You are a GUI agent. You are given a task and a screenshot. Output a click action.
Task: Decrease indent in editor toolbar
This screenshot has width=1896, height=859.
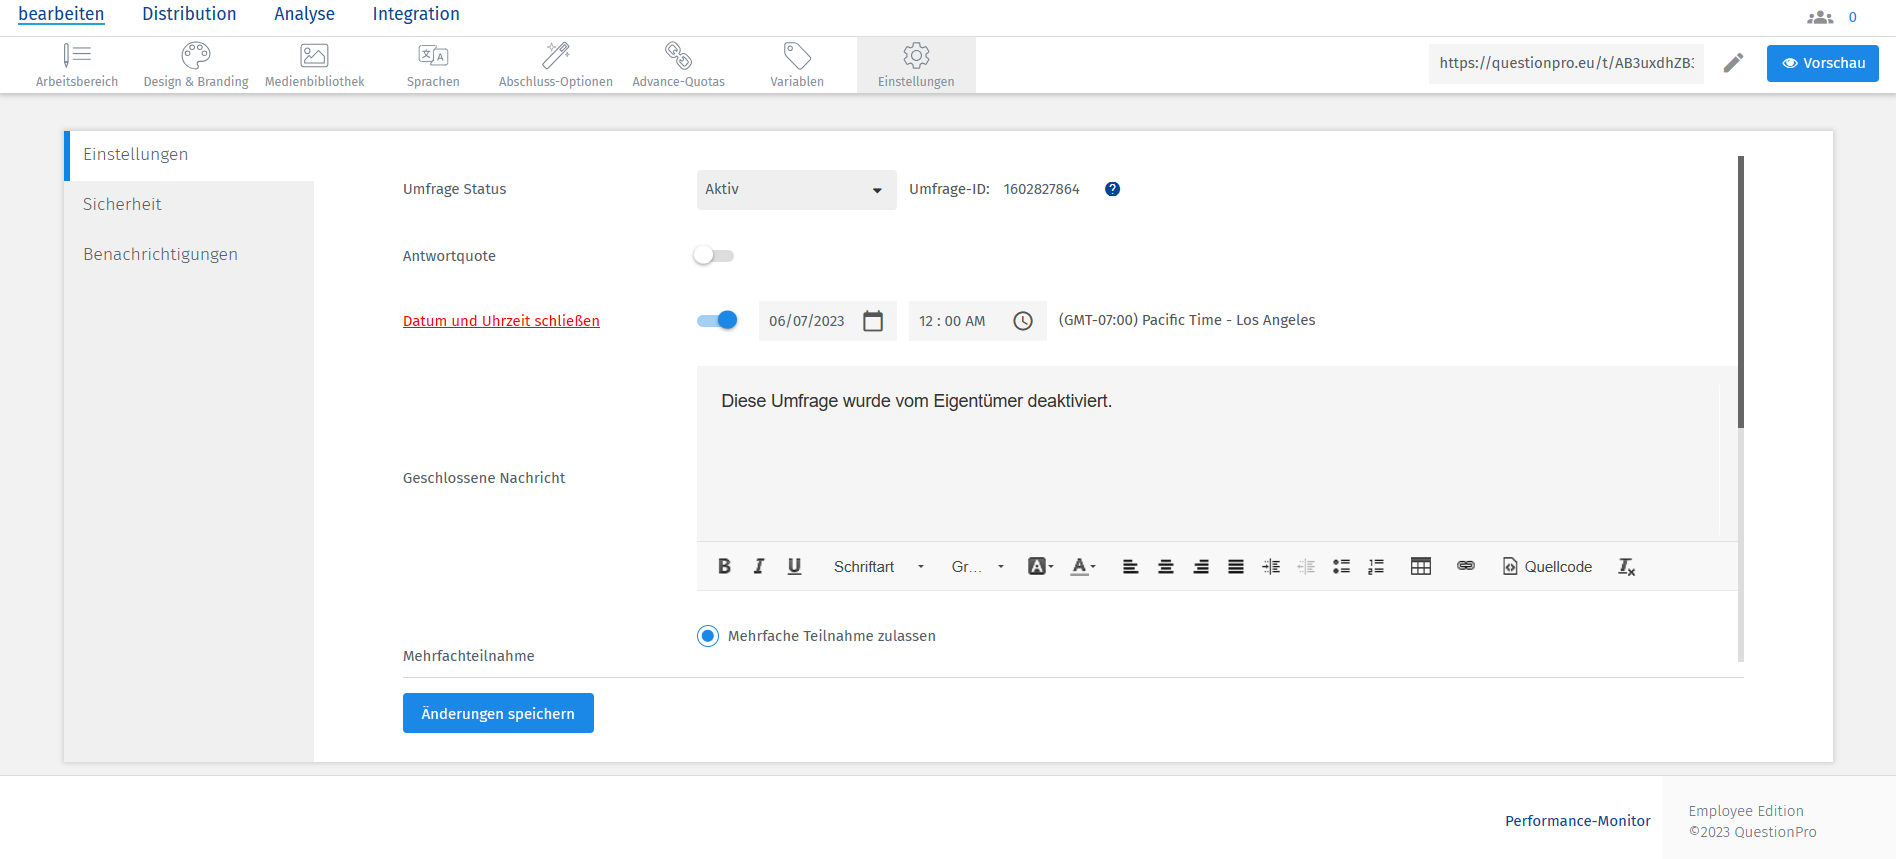(x=1306, y=566)
